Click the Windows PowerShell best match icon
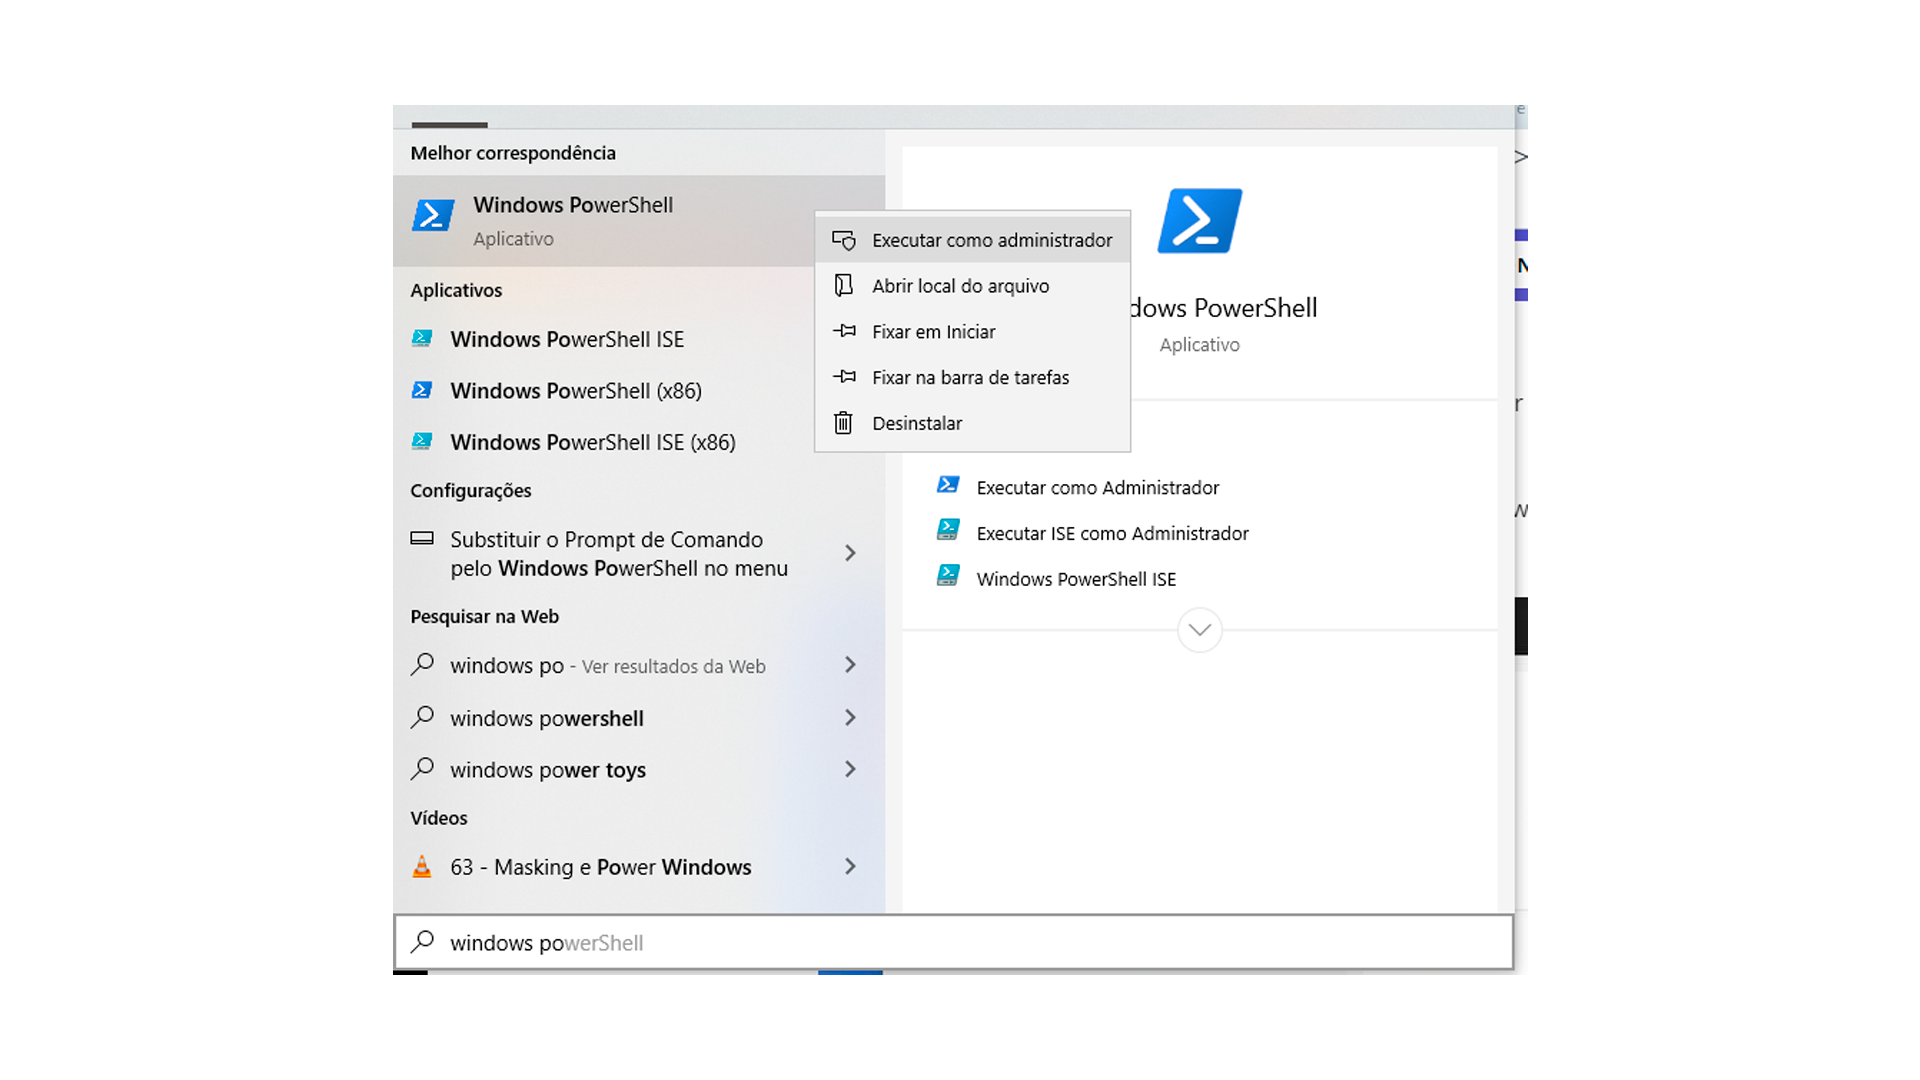1920x1080 pixels. click(433, 215)
